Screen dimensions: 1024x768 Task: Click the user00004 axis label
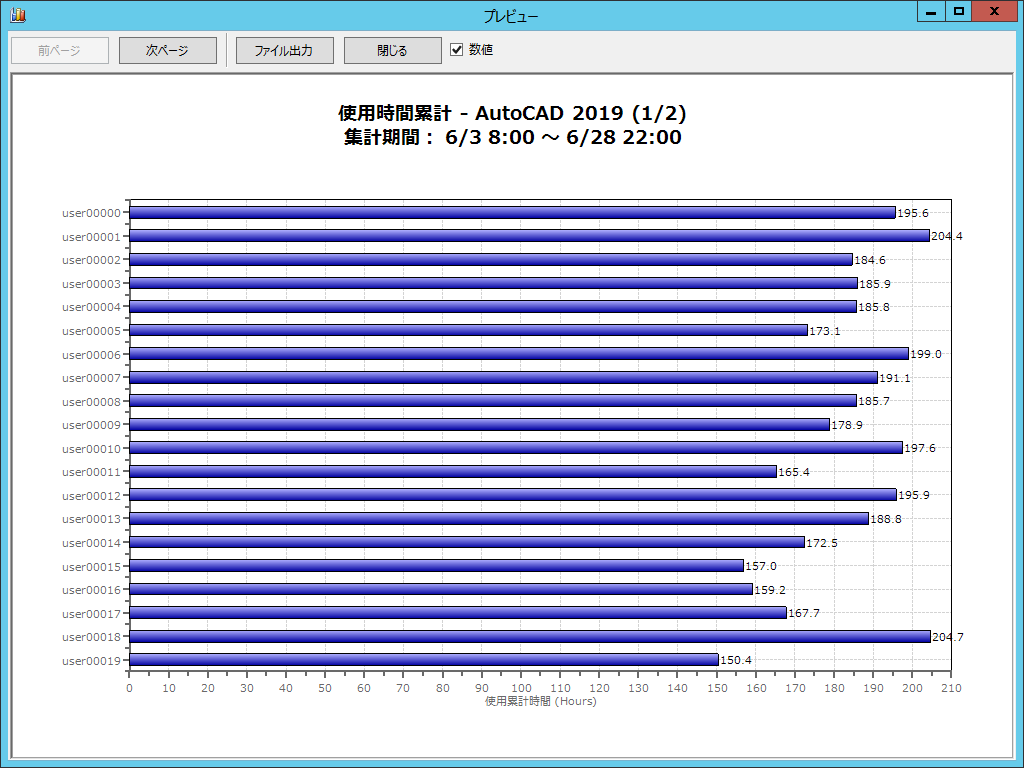click(91, 307)
